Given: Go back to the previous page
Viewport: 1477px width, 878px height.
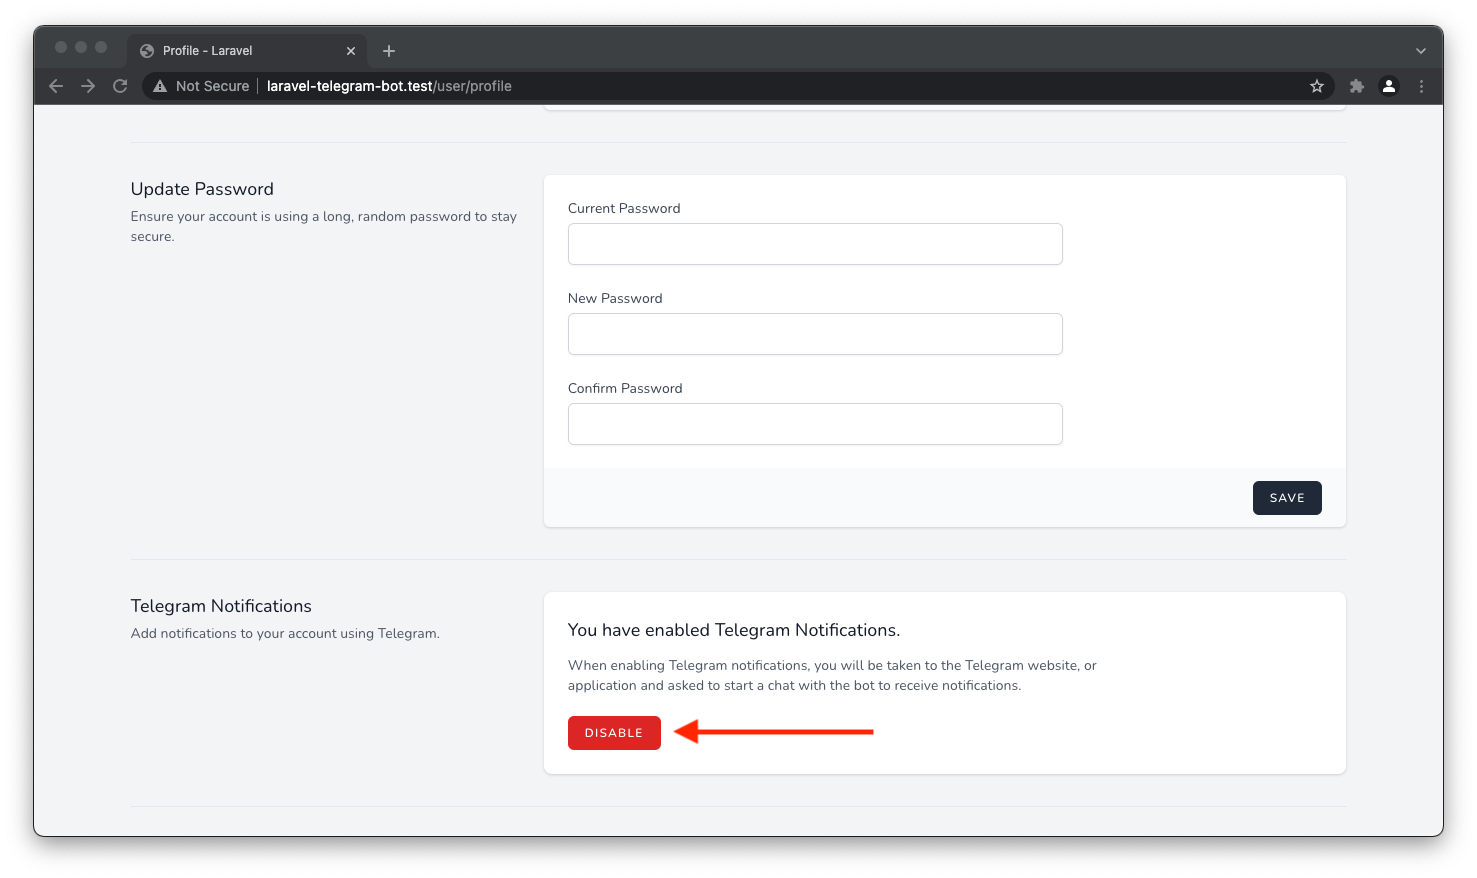Looking at the screenshot, I should click(56, 86).
